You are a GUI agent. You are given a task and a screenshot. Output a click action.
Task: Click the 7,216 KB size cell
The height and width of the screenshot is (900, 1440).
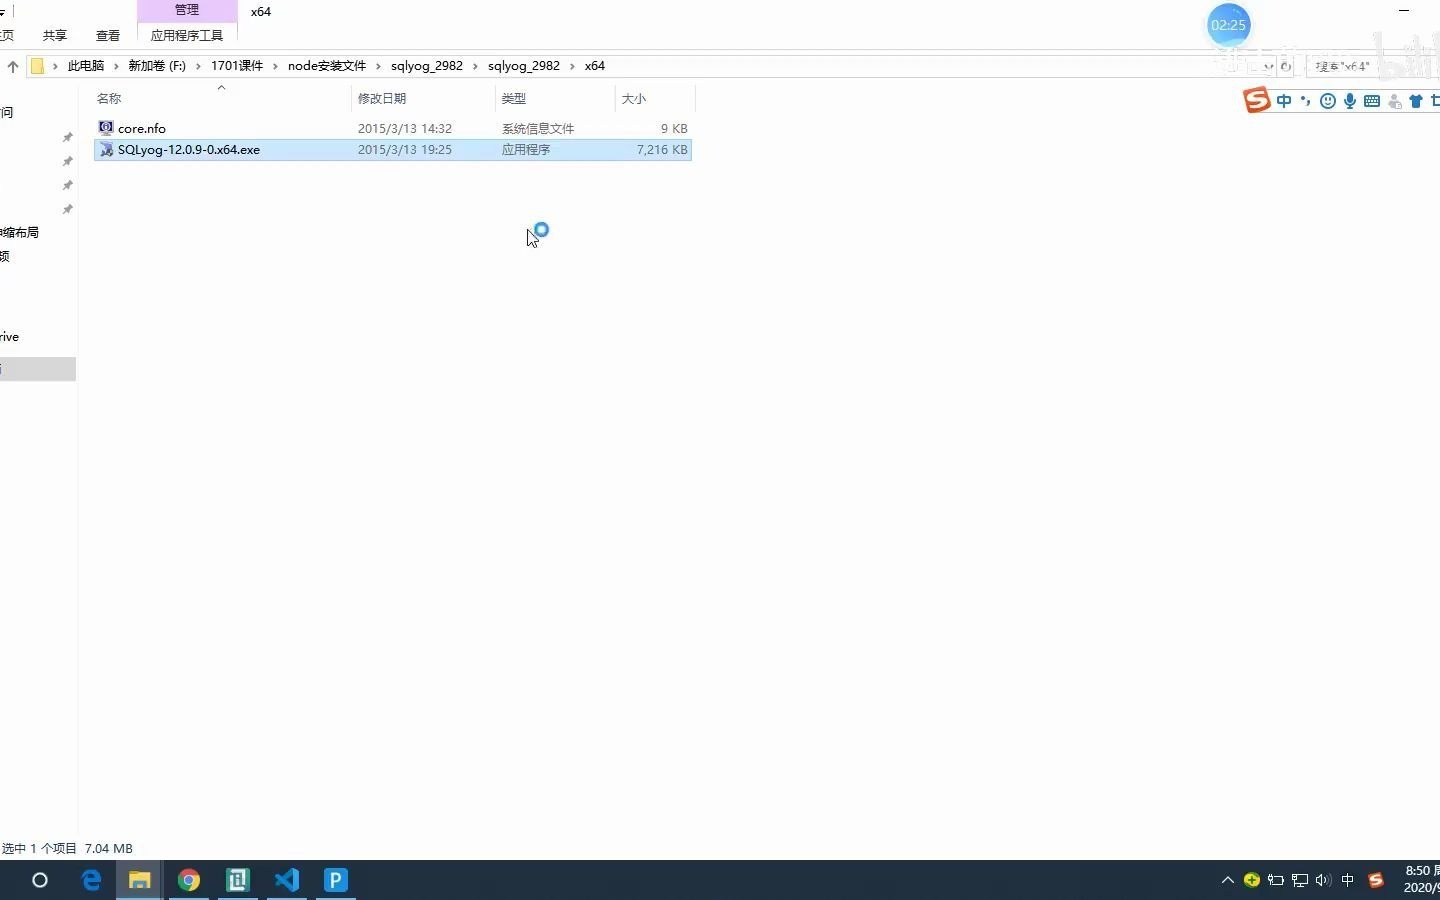[x=662, y=150]
